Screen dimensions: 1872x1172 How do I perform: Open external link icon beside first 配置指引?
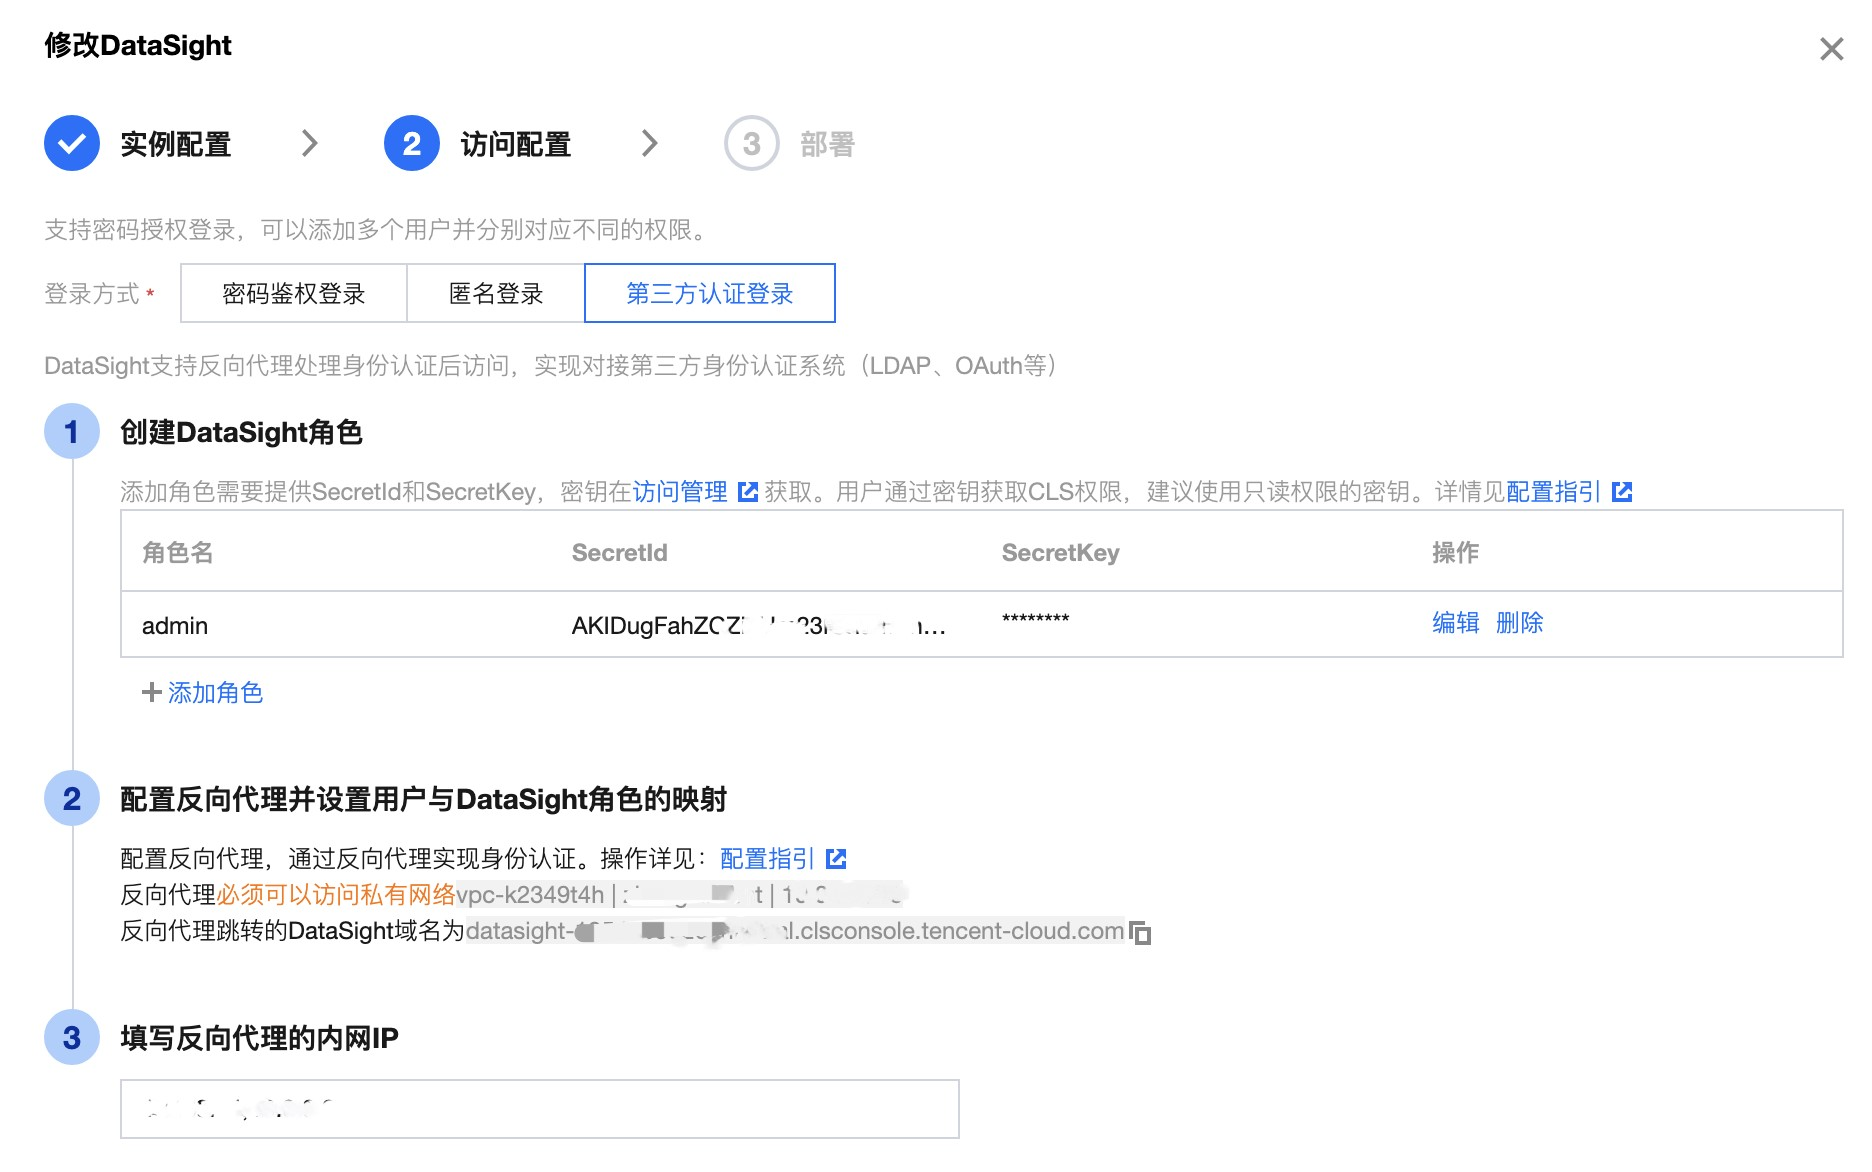[x=1622, y=492]
